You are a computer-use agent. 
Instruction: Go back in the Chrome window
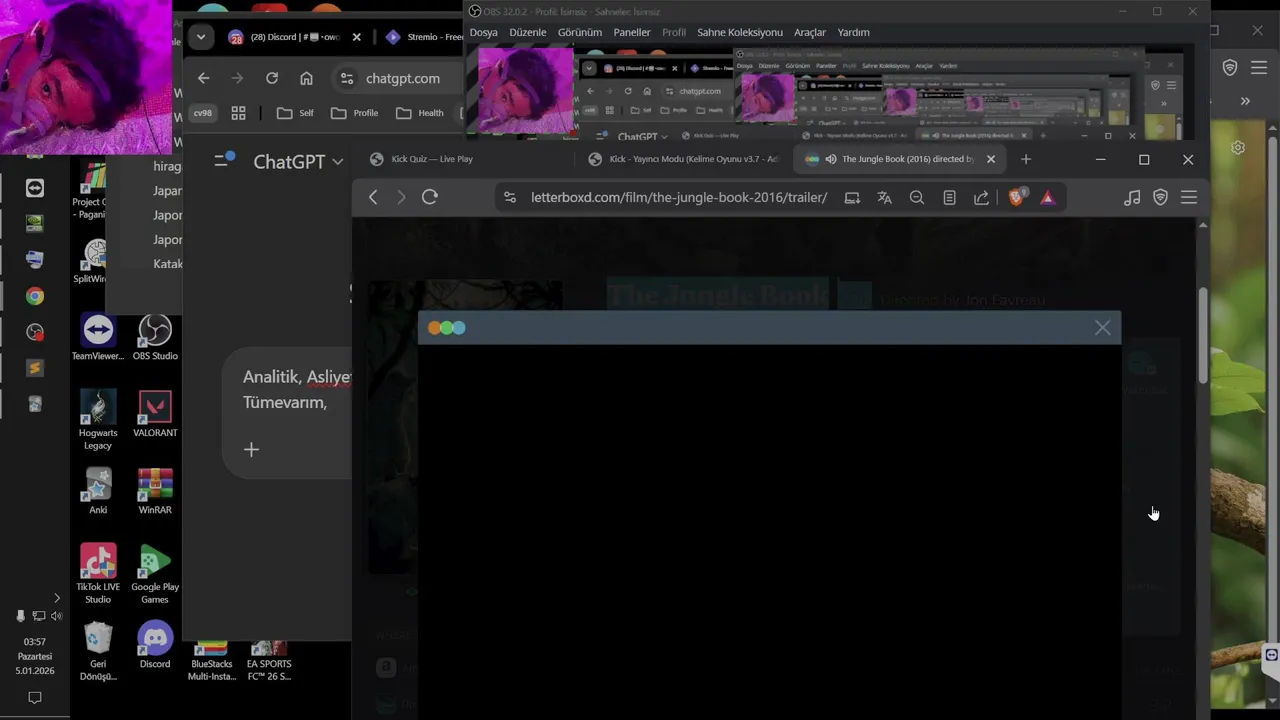click(204, 78)
